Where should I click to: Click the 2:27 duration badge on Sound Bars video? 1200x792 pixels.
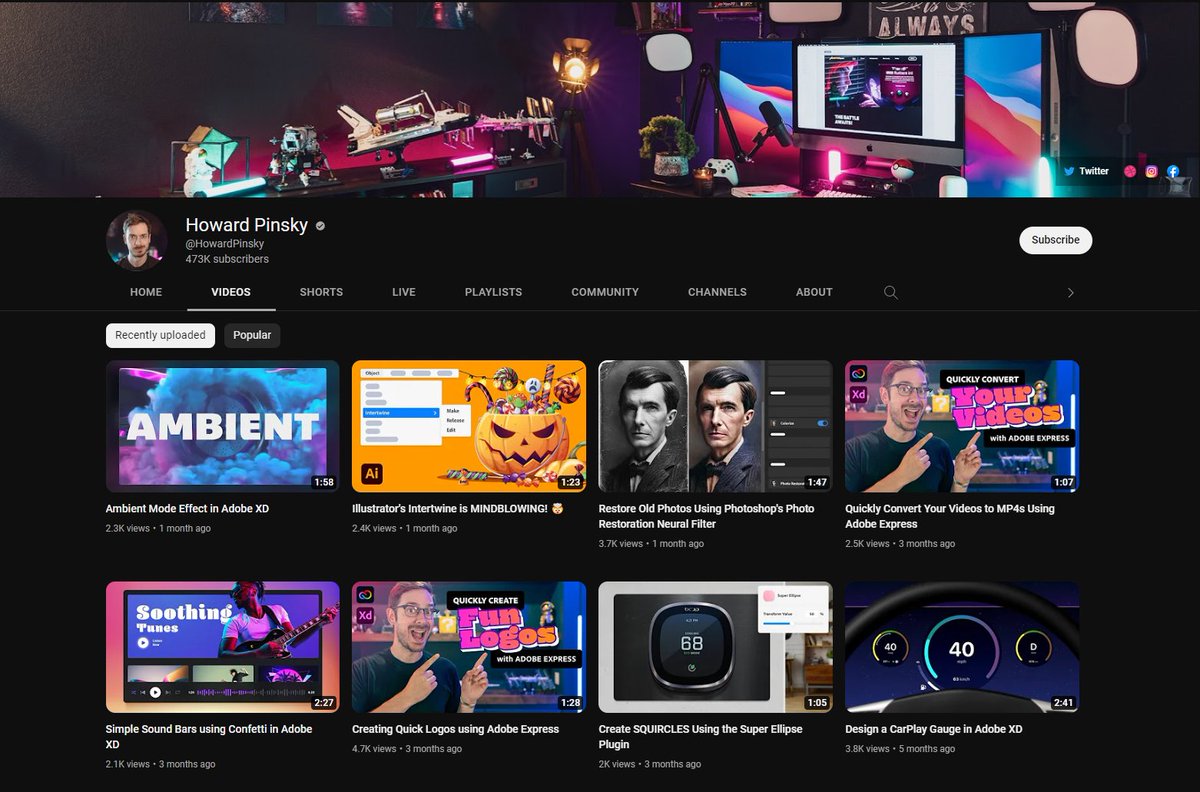tap(323, 703)
